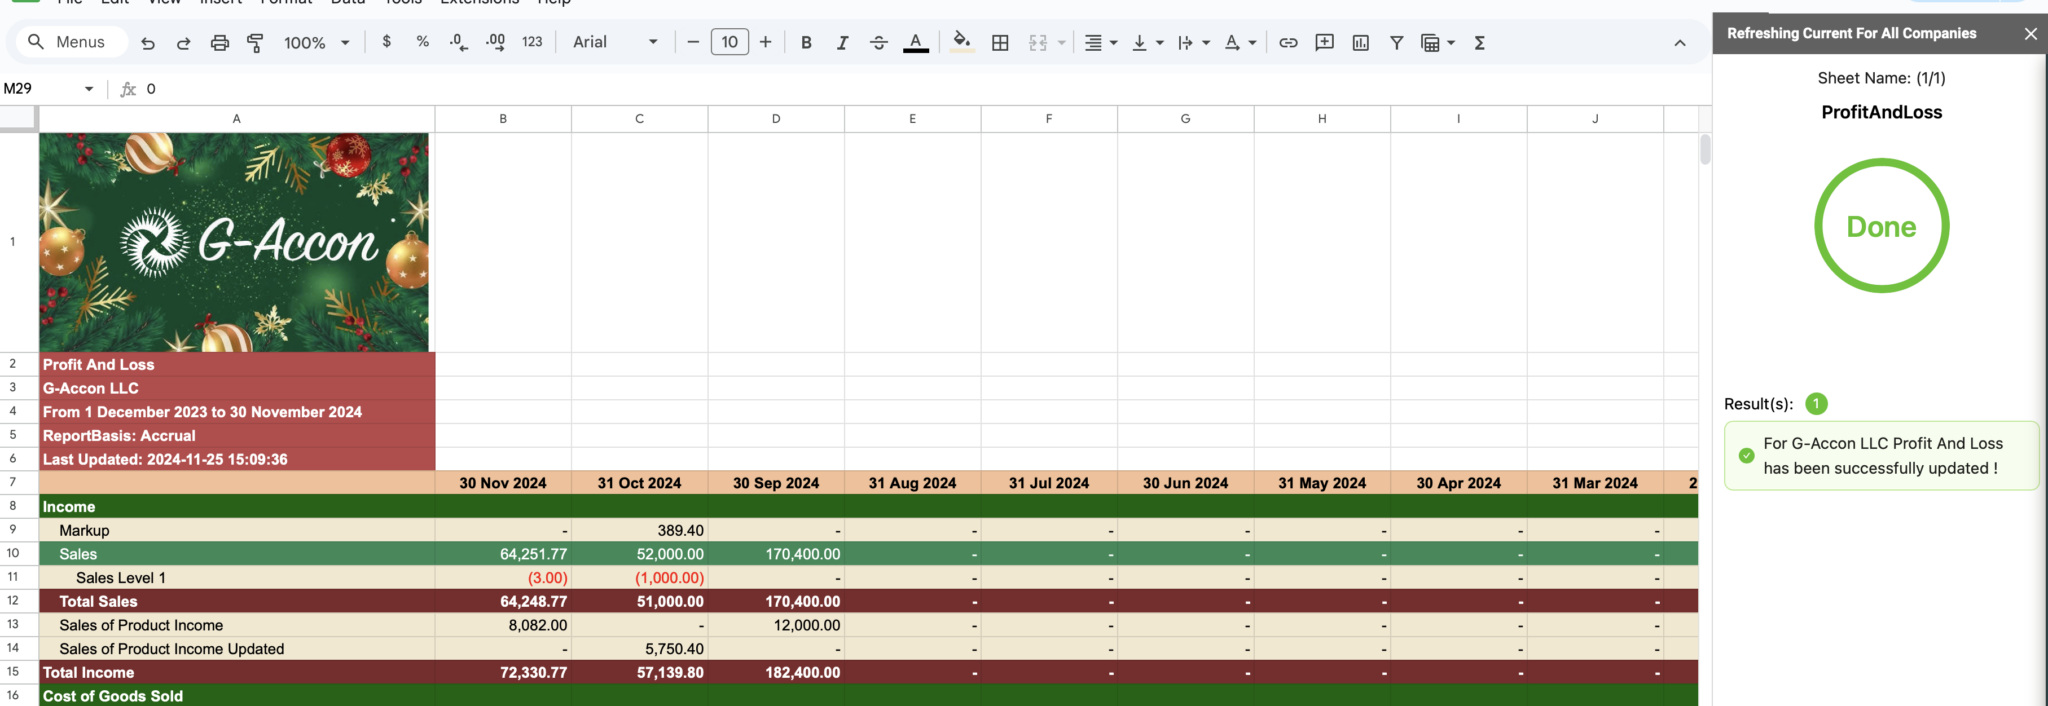This screenshot has width=2048, height=706.
Task: Select the "Profit And Loss" title cell
Action: pyautogui.click(x=237, y=365)
